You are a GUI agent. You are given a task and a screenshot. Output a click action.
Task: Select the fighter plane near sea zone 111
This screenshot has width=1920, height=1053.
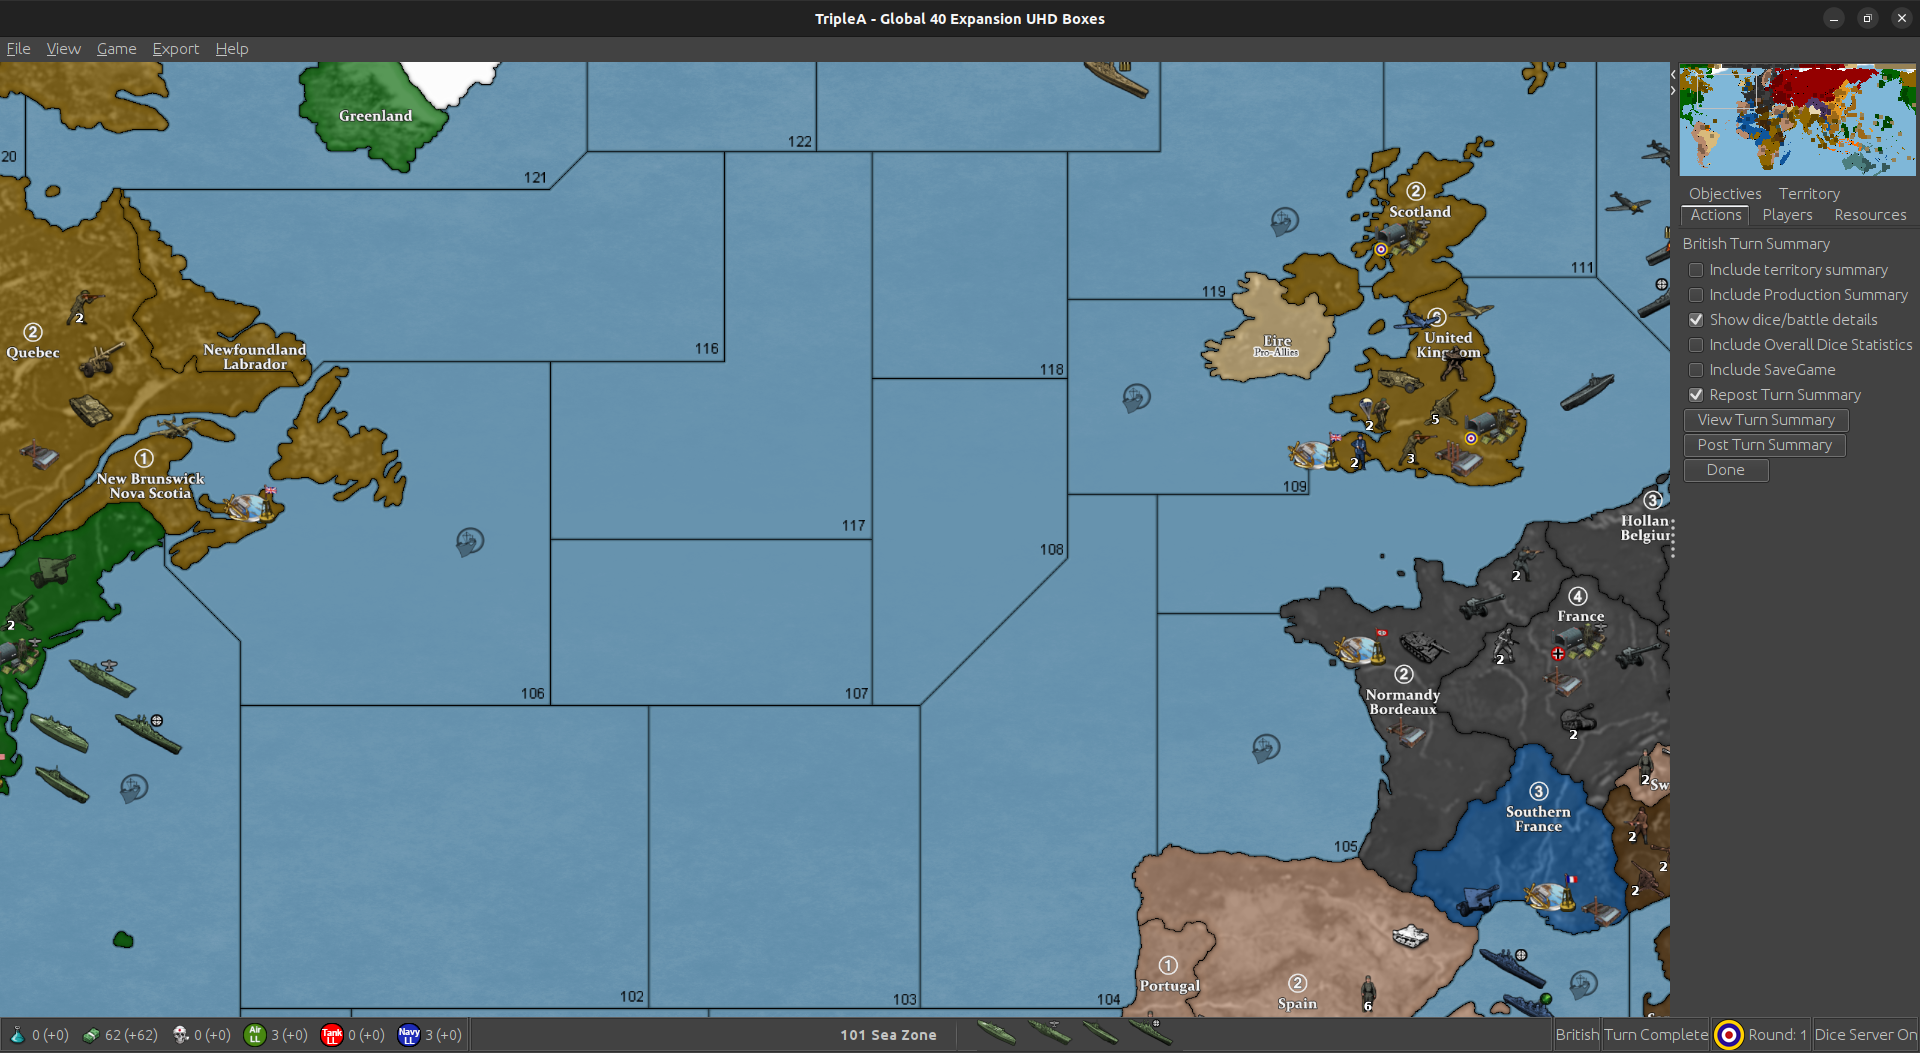[x=1628, y=203]
